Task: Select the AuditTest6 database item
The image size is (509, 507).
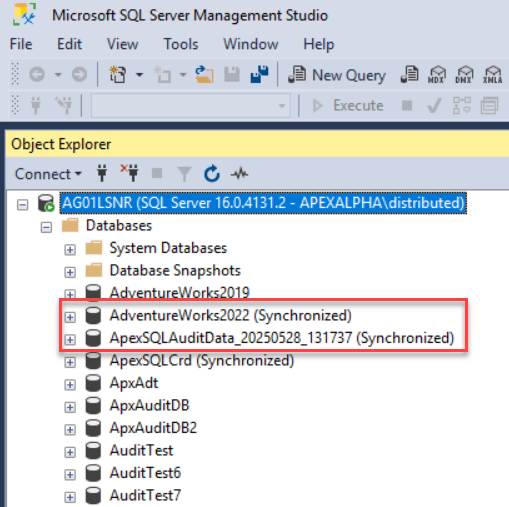Action: [145, 473]
